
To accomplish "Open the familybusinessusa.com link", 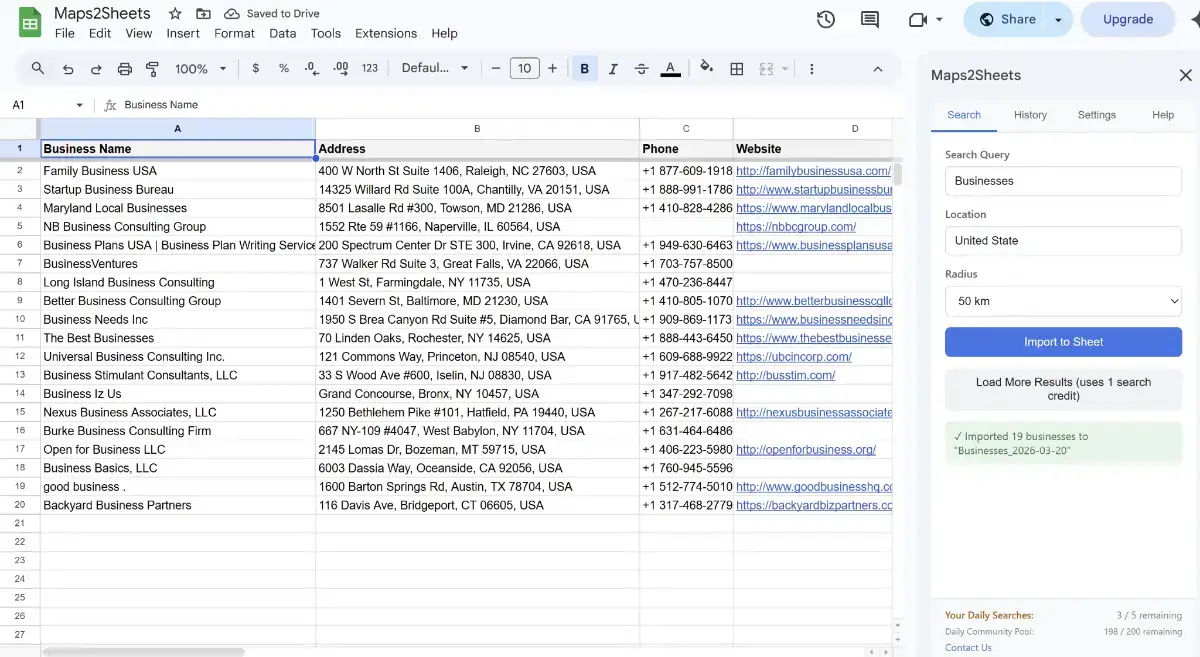I will (x=813, y=171).
